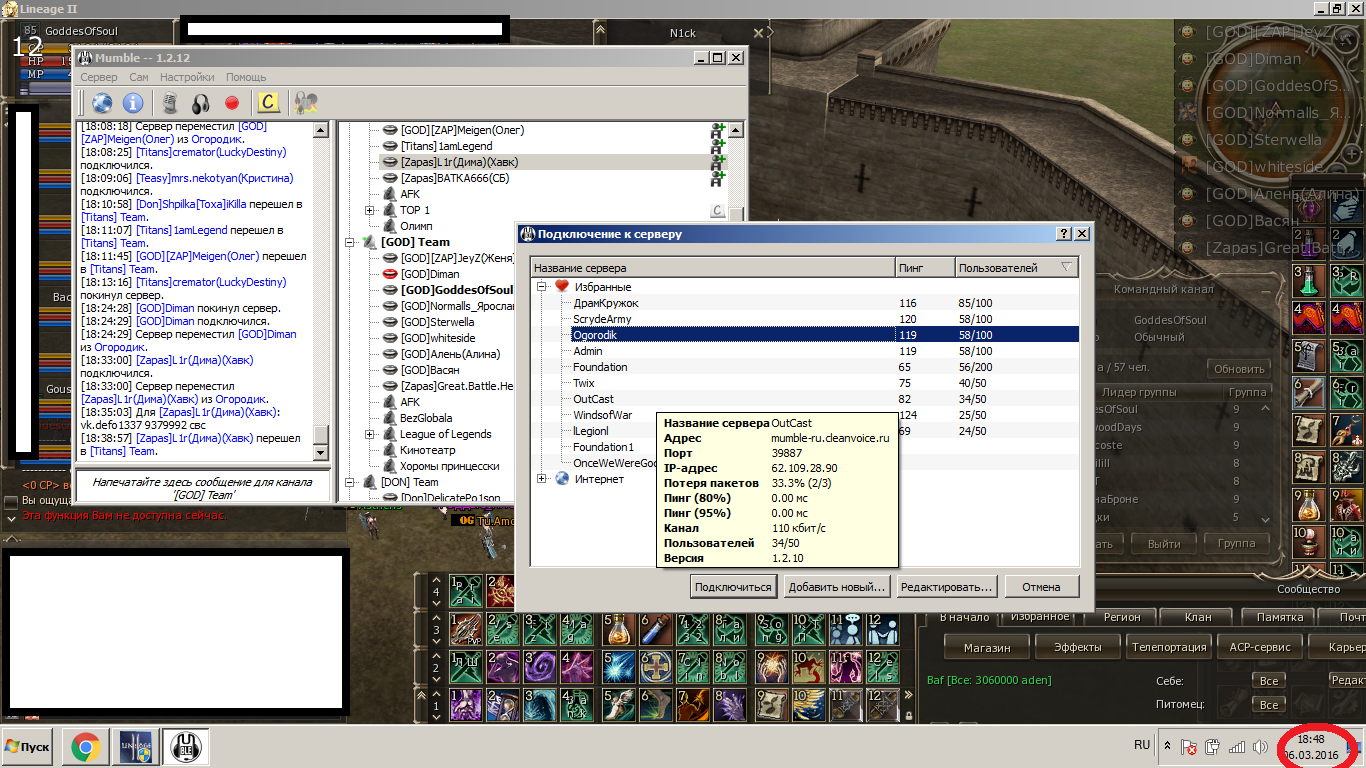Image resolution: width=1366 pixels, height=768 pixels.
Task: Expand the Интернет server list
Action: [542, 479]
